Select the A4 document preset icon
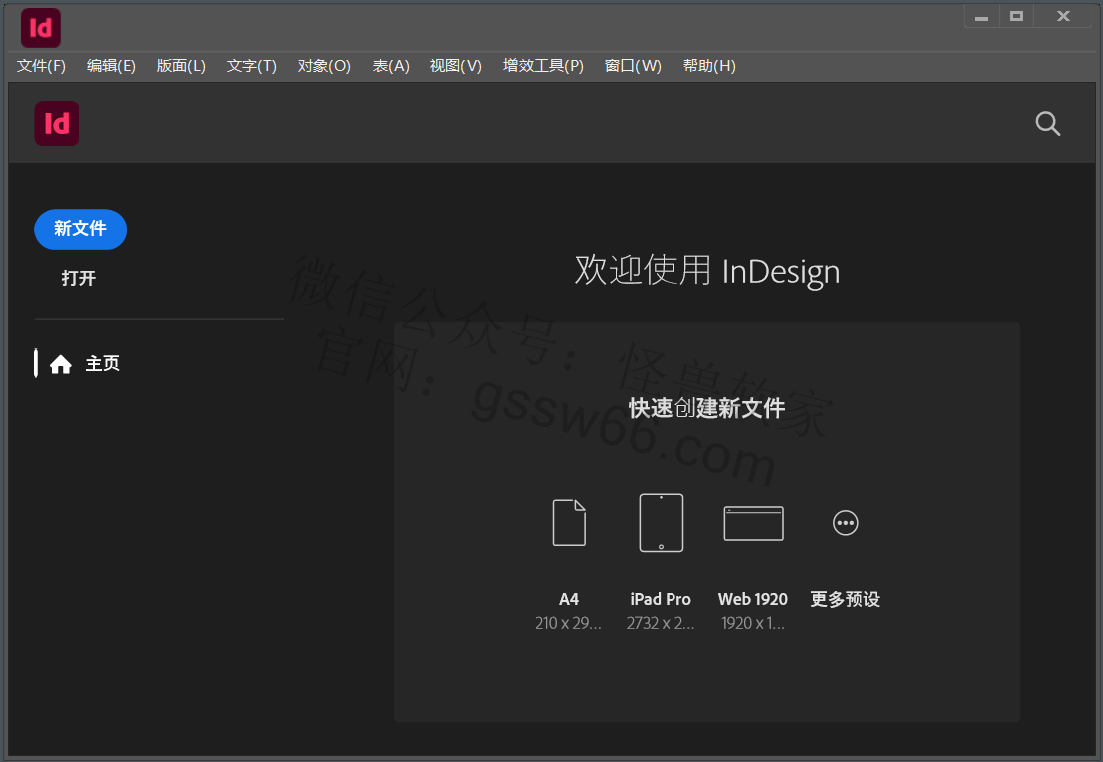Screen dimensions: 1103x762 569,523
